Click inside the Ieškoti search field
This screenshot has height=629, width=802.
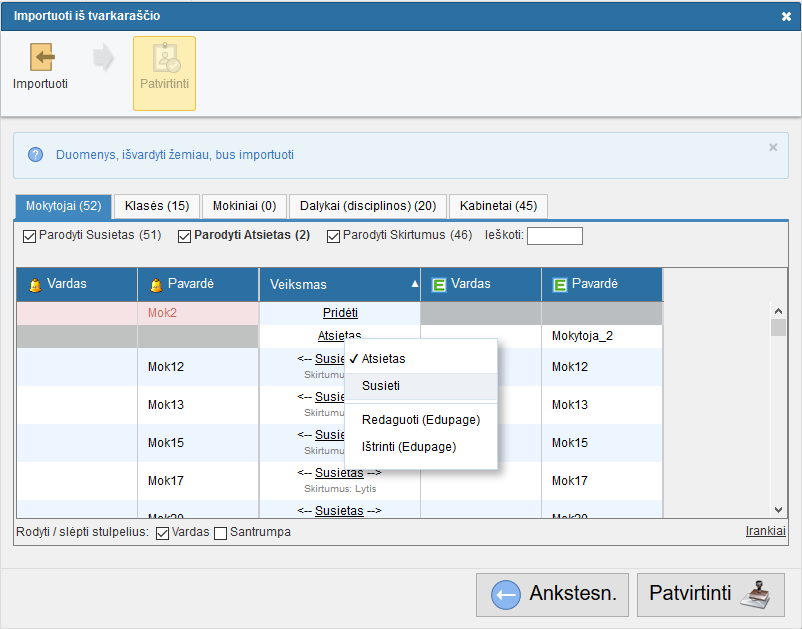coord(554,237)
